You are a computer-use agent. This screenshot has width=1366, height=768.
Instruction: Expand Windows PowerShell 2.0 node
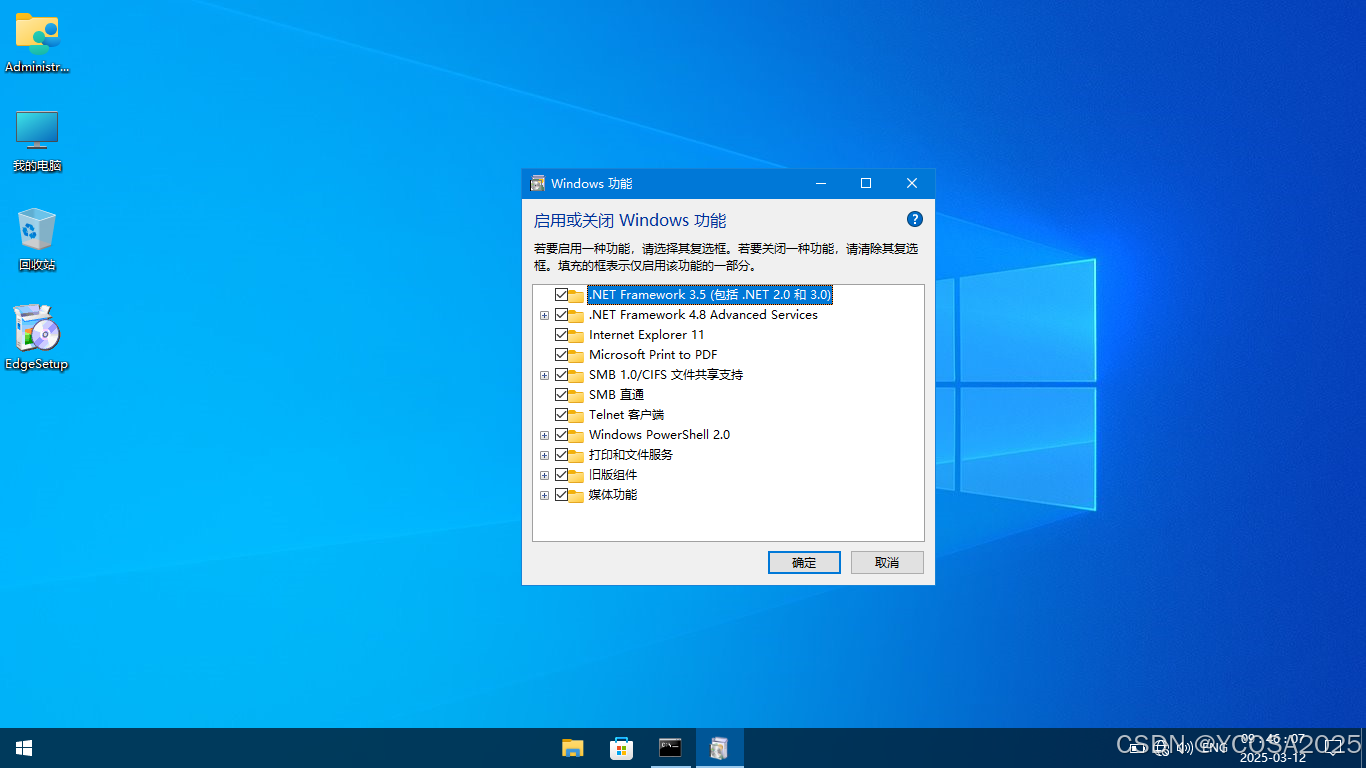545,435
